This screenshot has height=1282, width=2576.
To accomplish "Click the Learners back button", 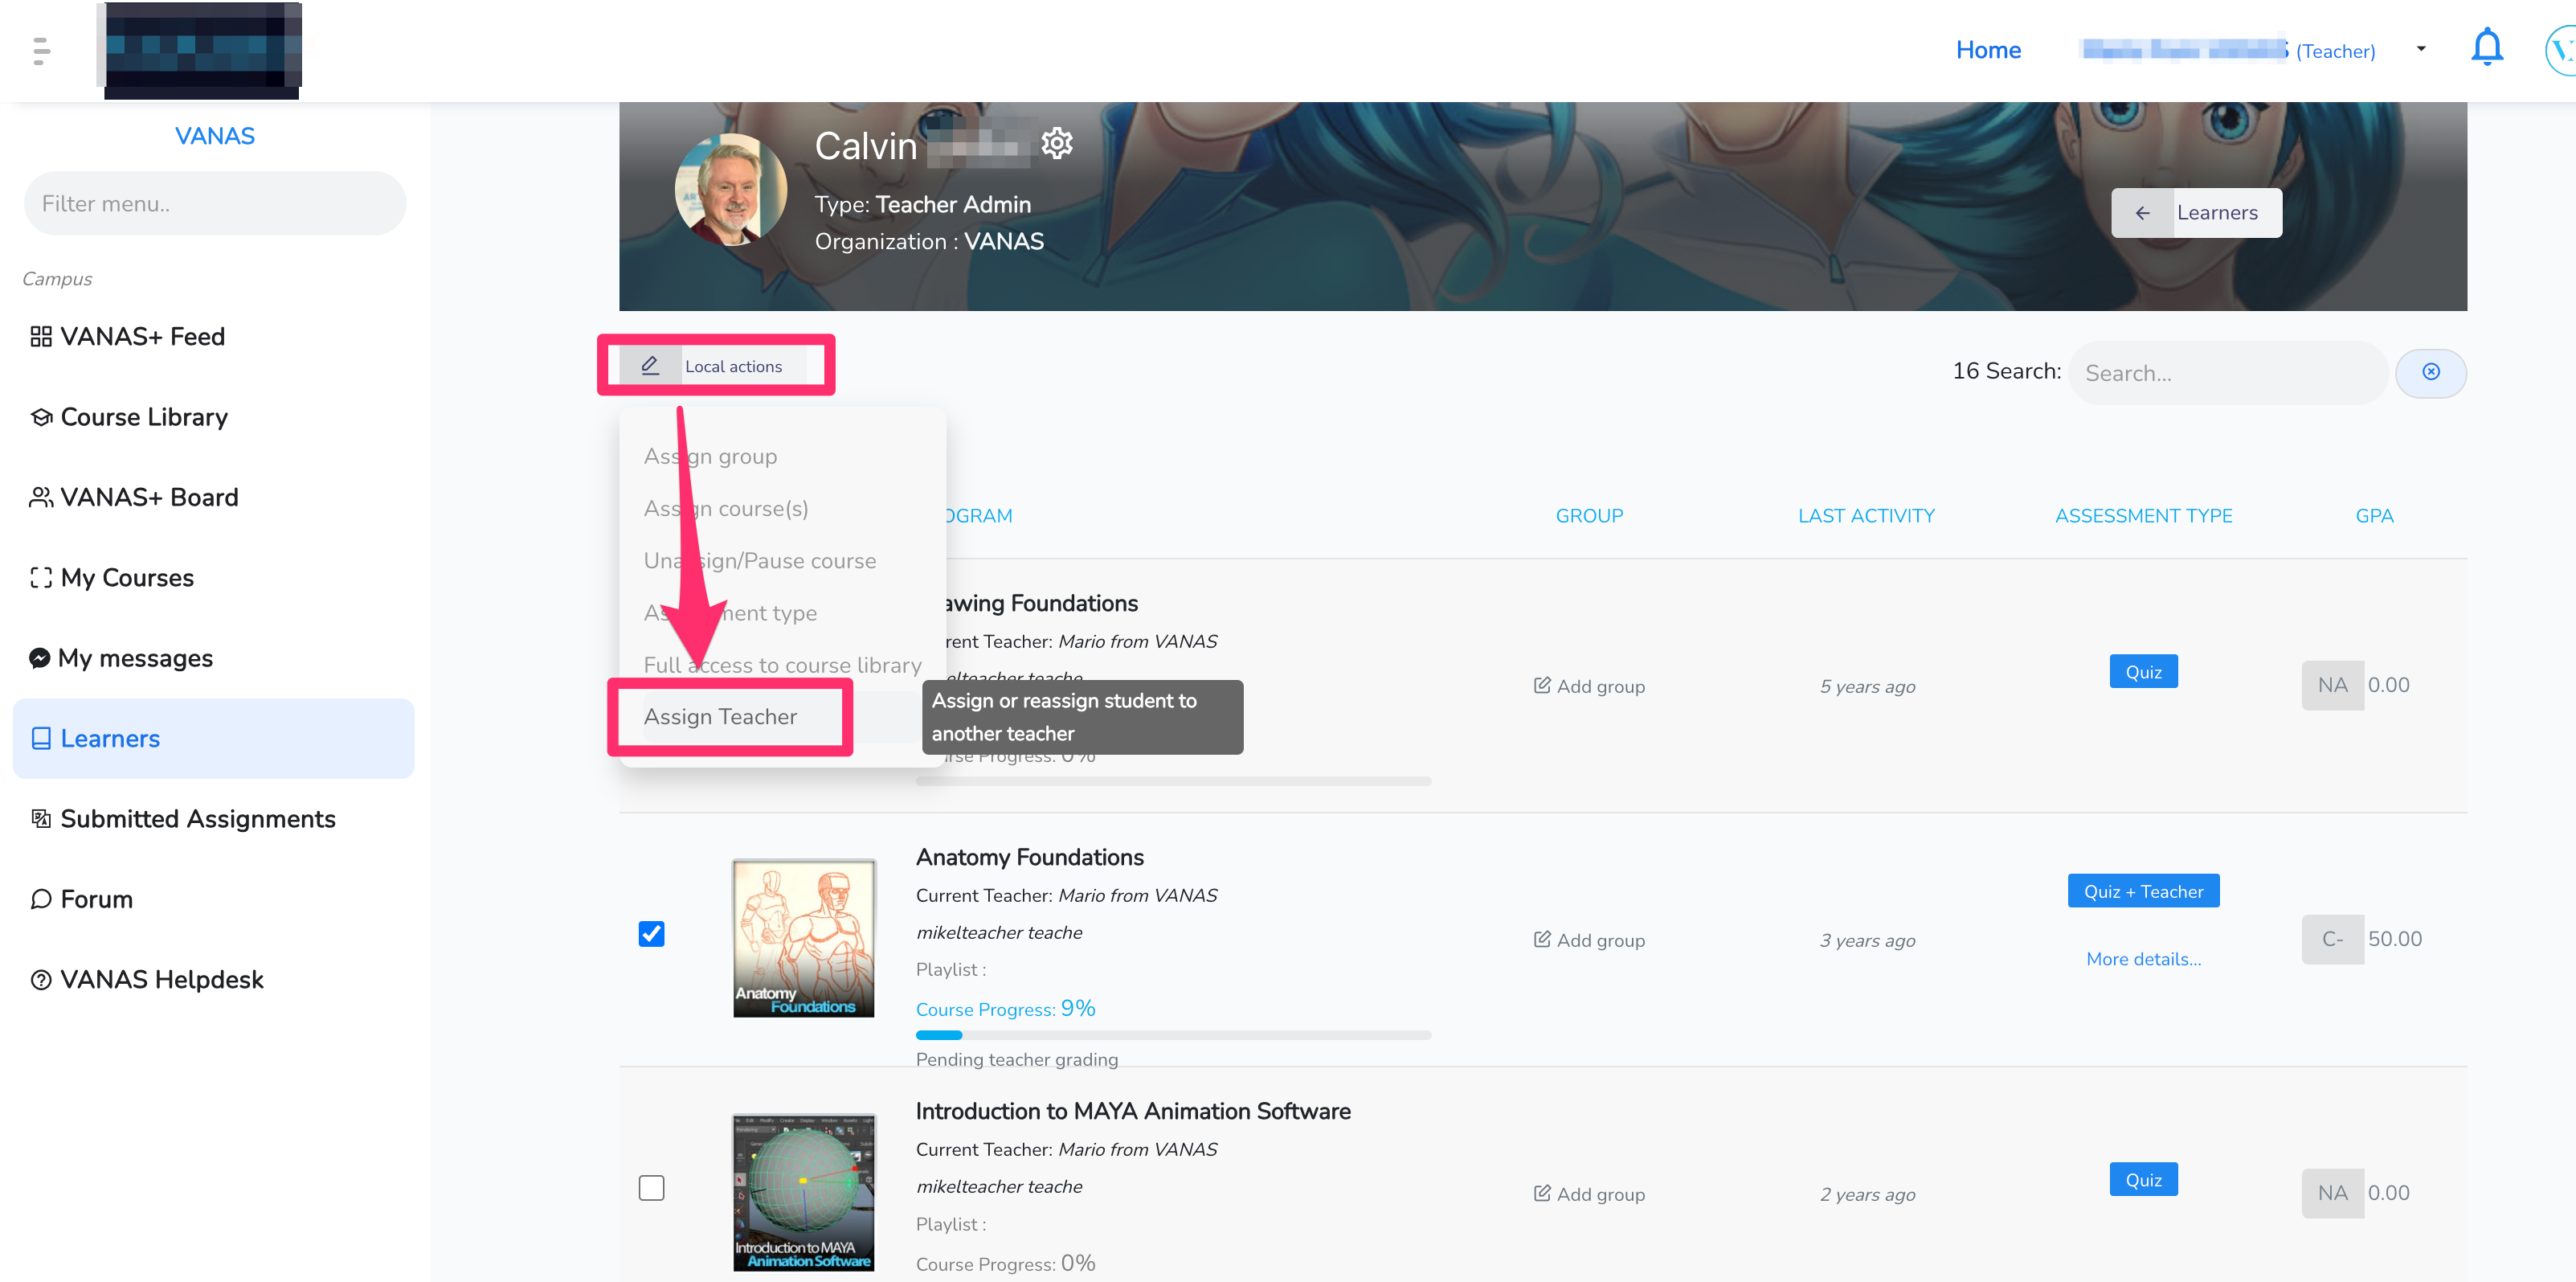I will pyautogui.click(x=2195, y=213).
